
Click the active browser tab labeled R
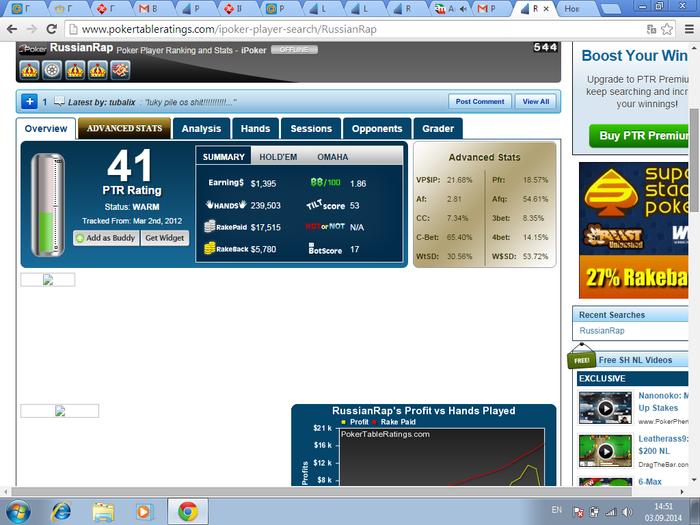point(535,8)
